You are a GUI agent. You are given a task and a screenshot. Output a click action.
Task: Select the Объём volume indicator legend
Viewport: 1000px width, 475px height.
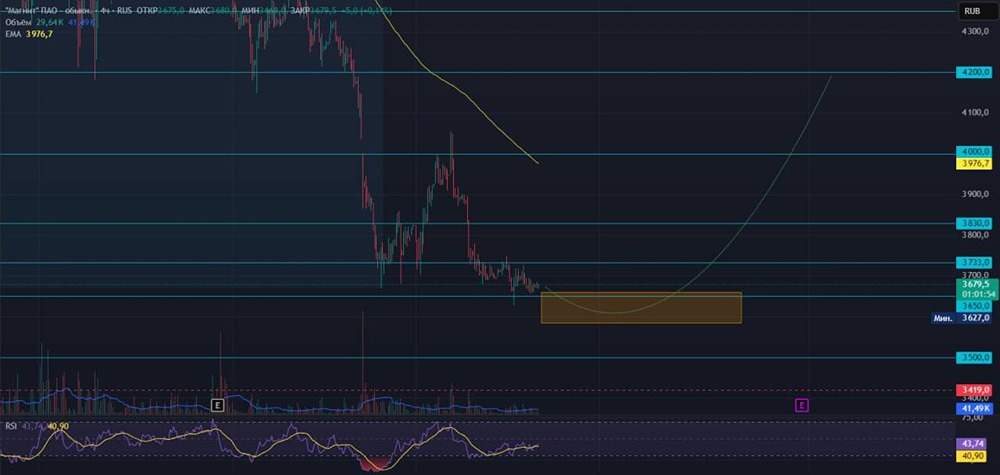pos(49,22)
